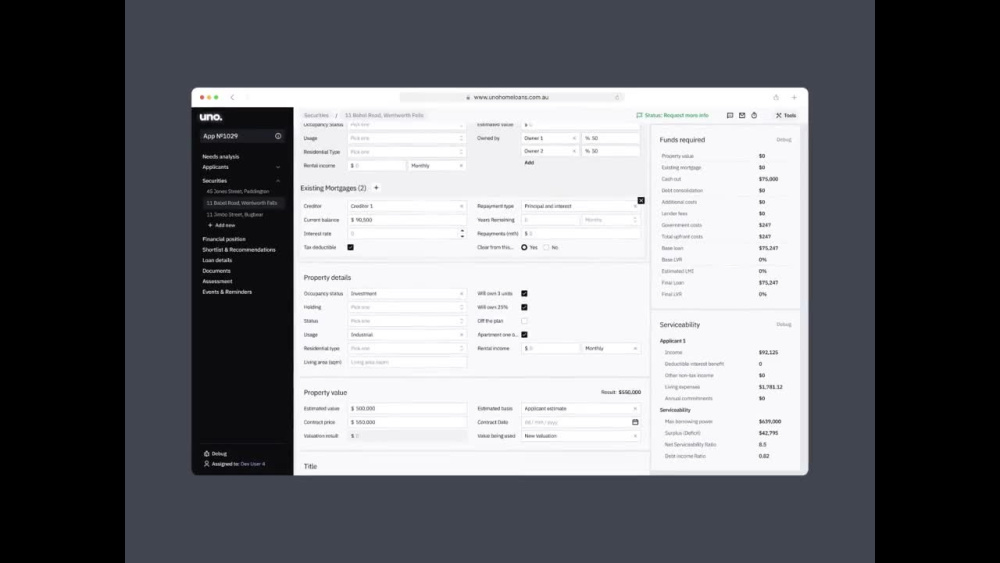The height and width of the screenshot is (563, 1000).
Task: Click the timer icon in header
Action: tap(754, 115)
